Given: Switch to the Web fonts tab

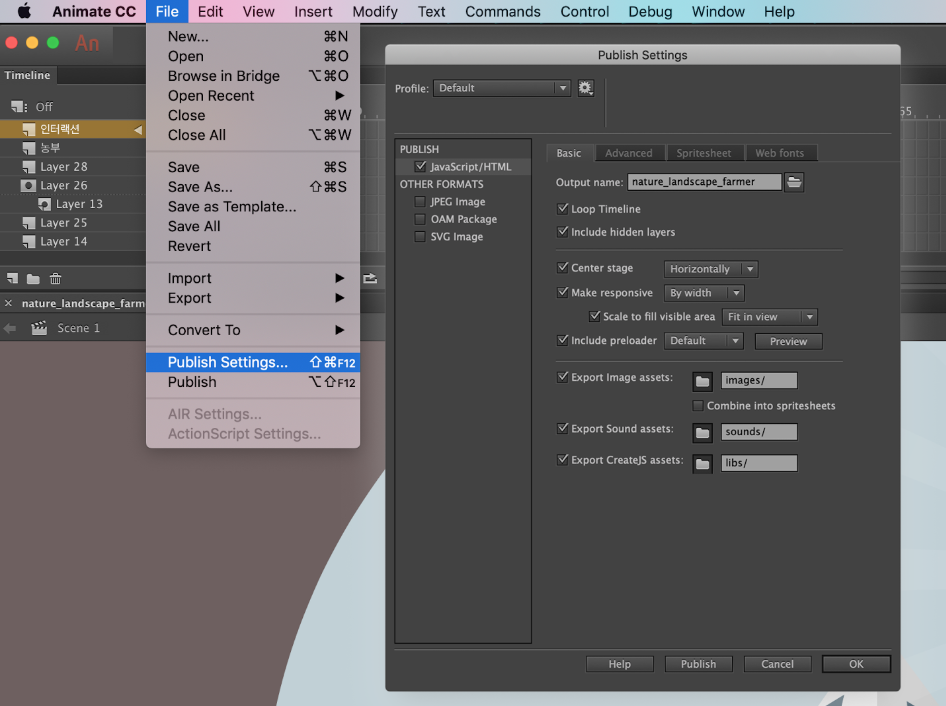Looking at the screenshot, I should tap(779, 153).
